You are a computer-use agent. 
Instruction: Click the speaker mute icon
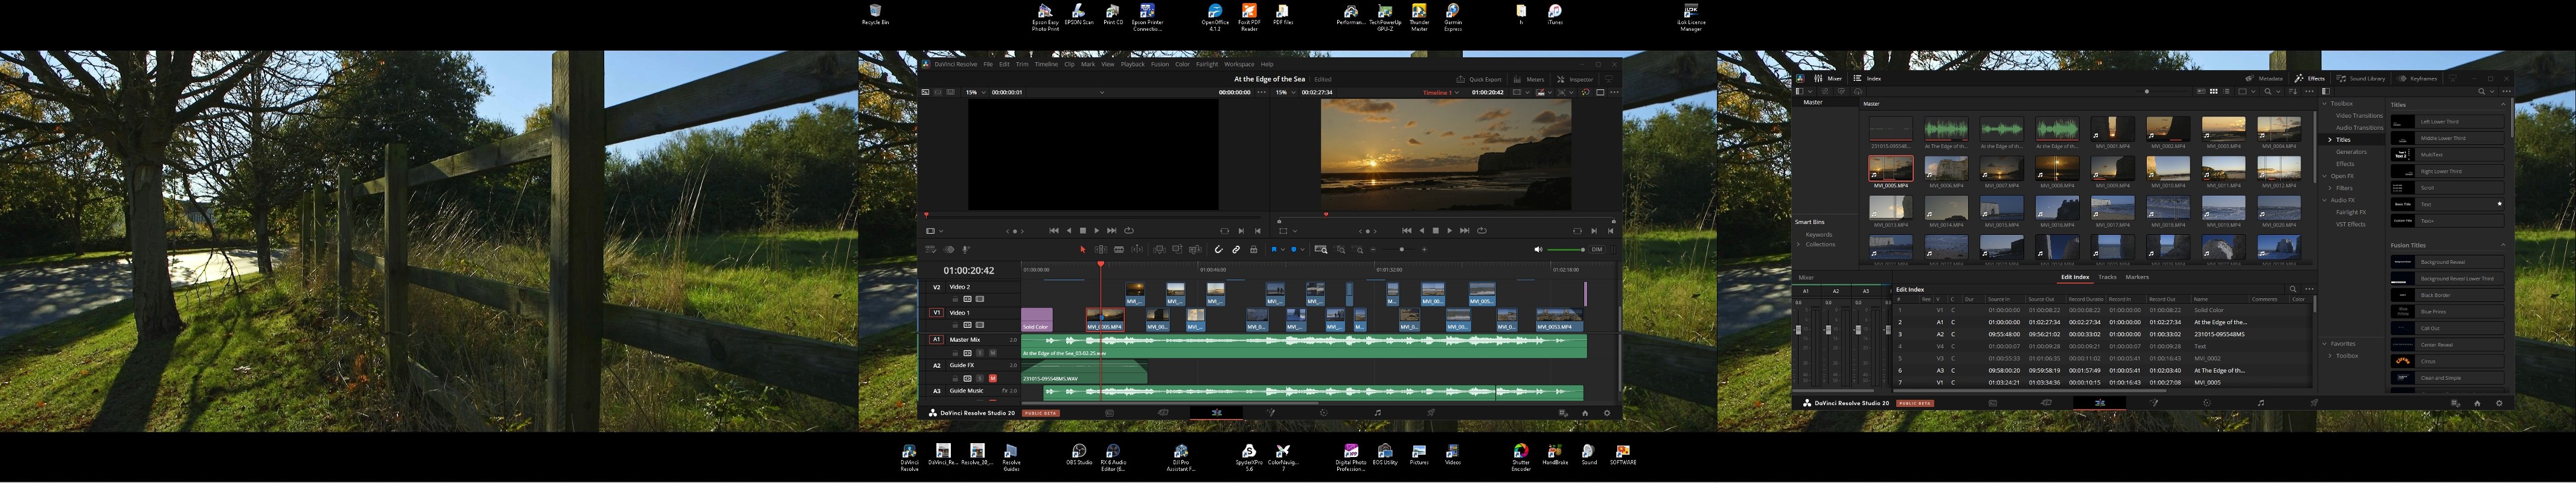point(1538,250)
